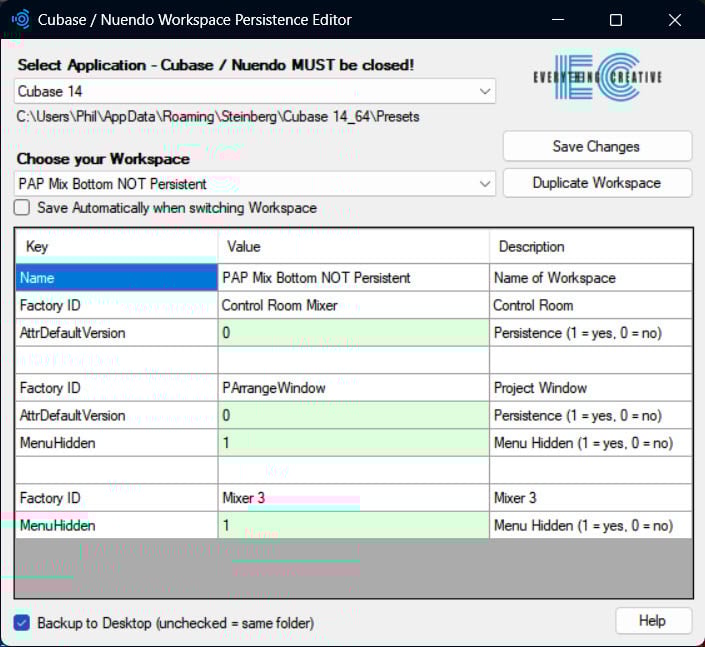The width and height of the screenshot is (705, 647).
Task: Click Project Window description cell
Action: tap(591, 388)
